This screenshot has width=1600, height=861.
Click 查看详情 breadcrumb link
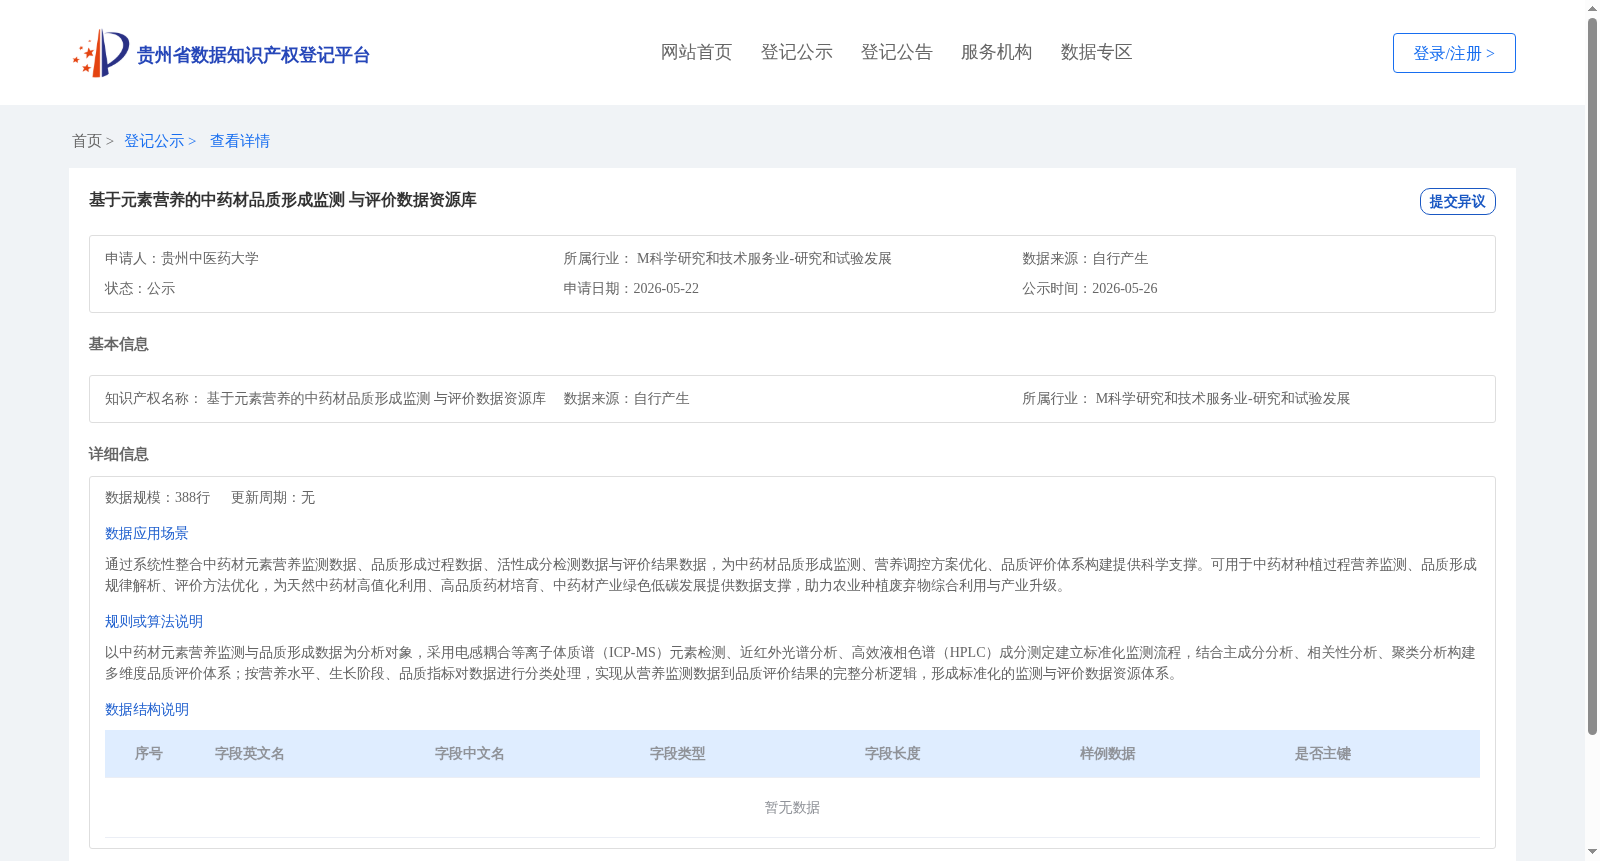[x=240, y=141]
